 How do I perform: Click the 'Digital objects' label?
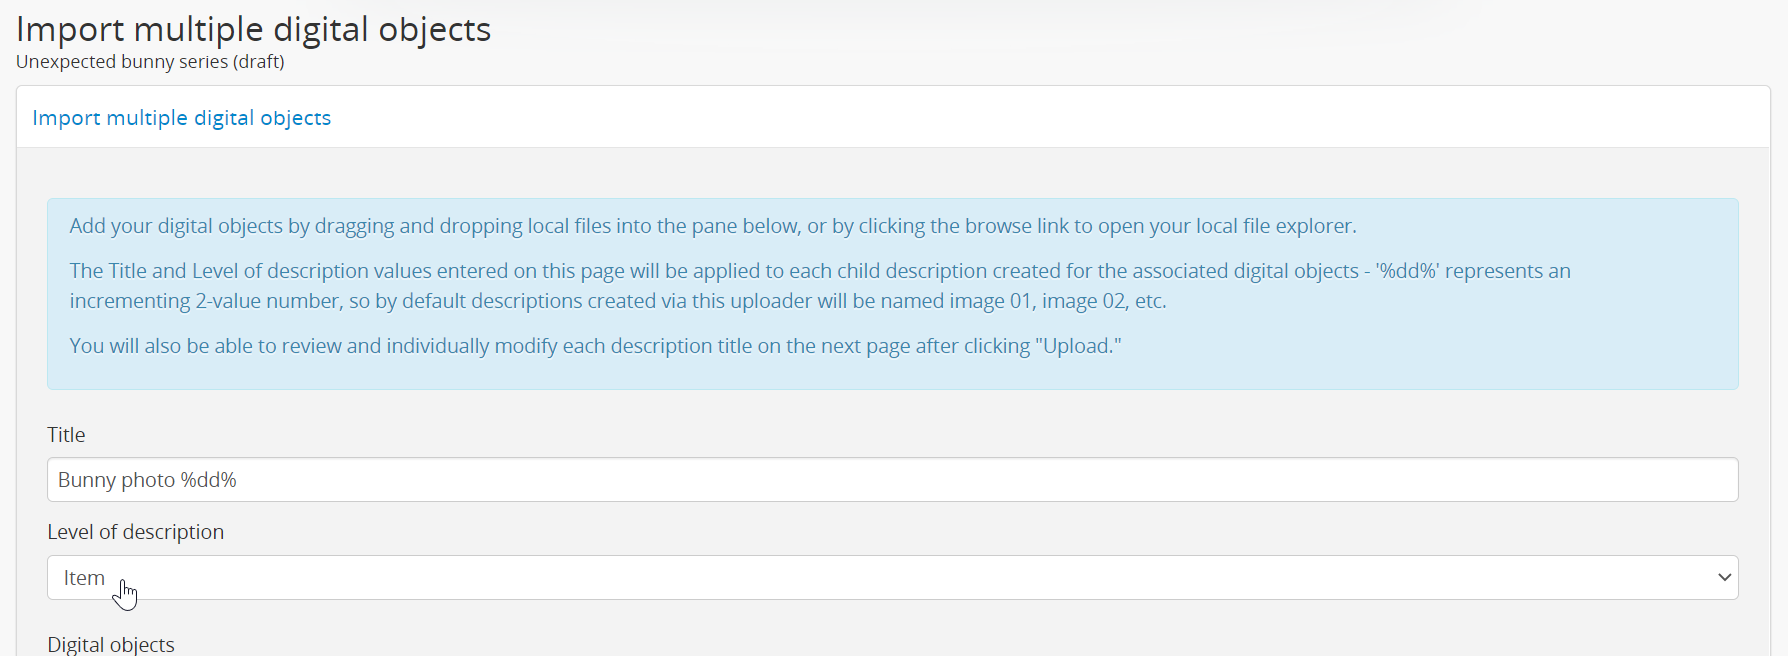click(x=110, y=644)
